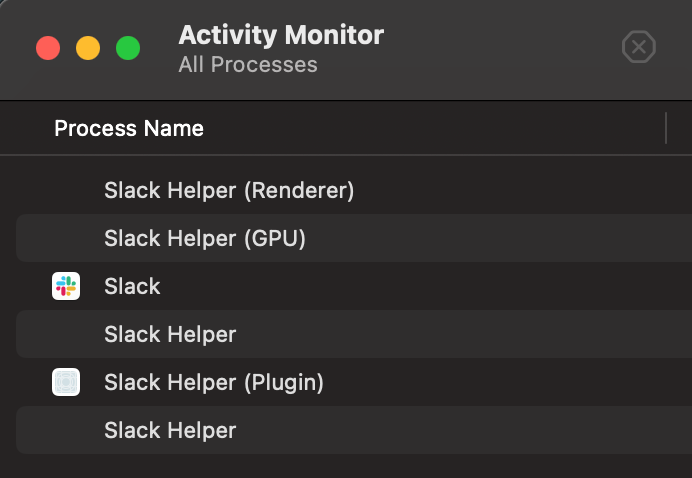The height and width of the screenshot is (478, 692).
Task: Choose the last Slack Helper row below Plugin
Action: pyautogui.click(x=170, y=430)
